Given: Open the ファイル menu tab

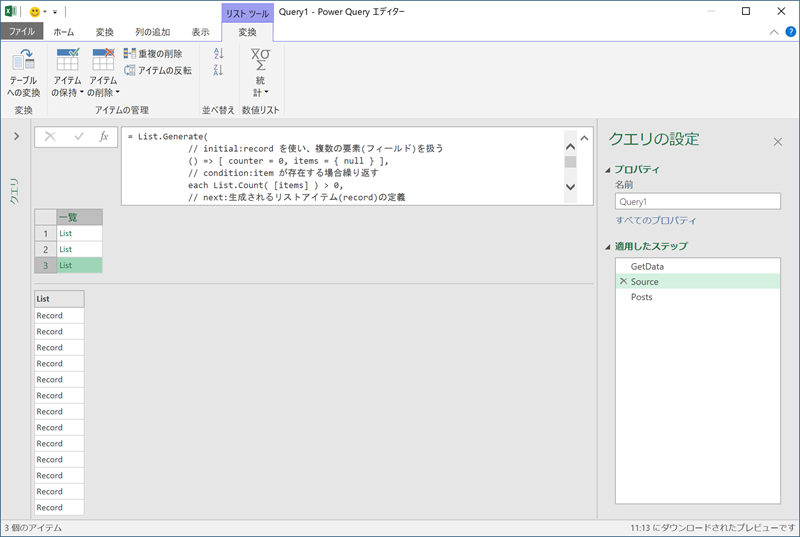Looking at the screenshot, I should click(x=22, y=32).
